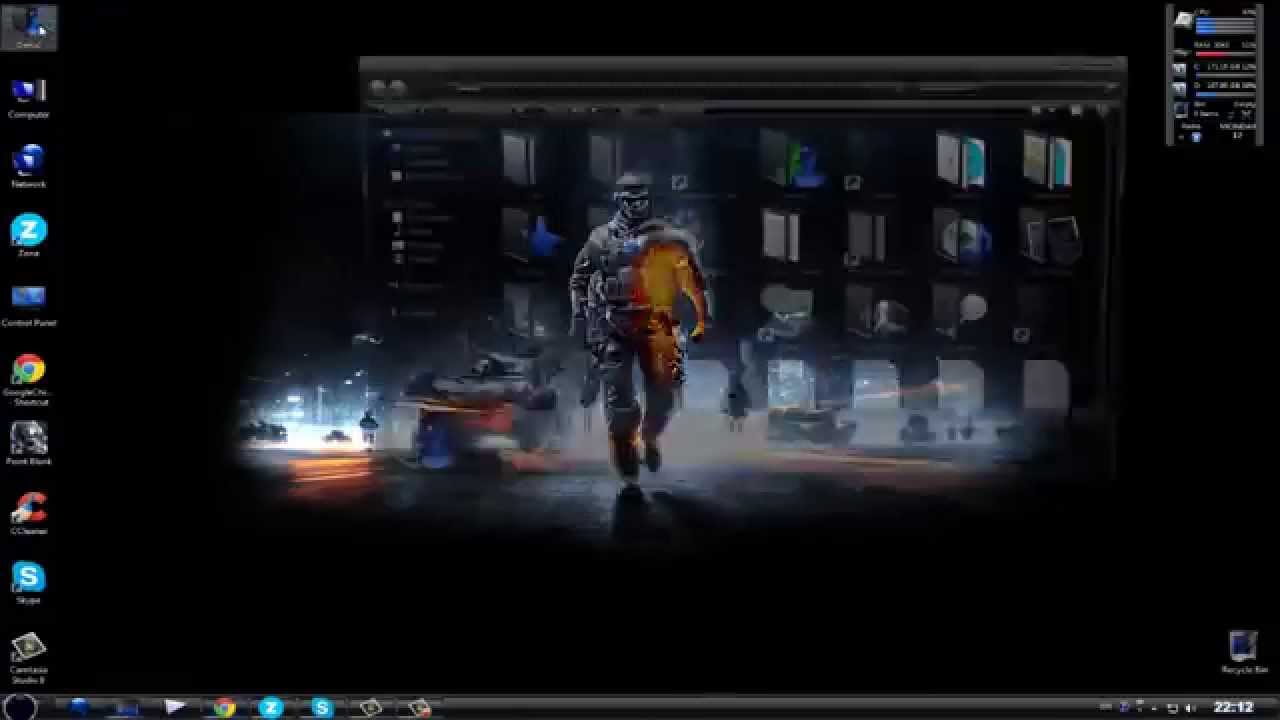1280x720 pixels.
Task: Launch Google Chrome desktop shortcut
Action: (x=28, y=379)
